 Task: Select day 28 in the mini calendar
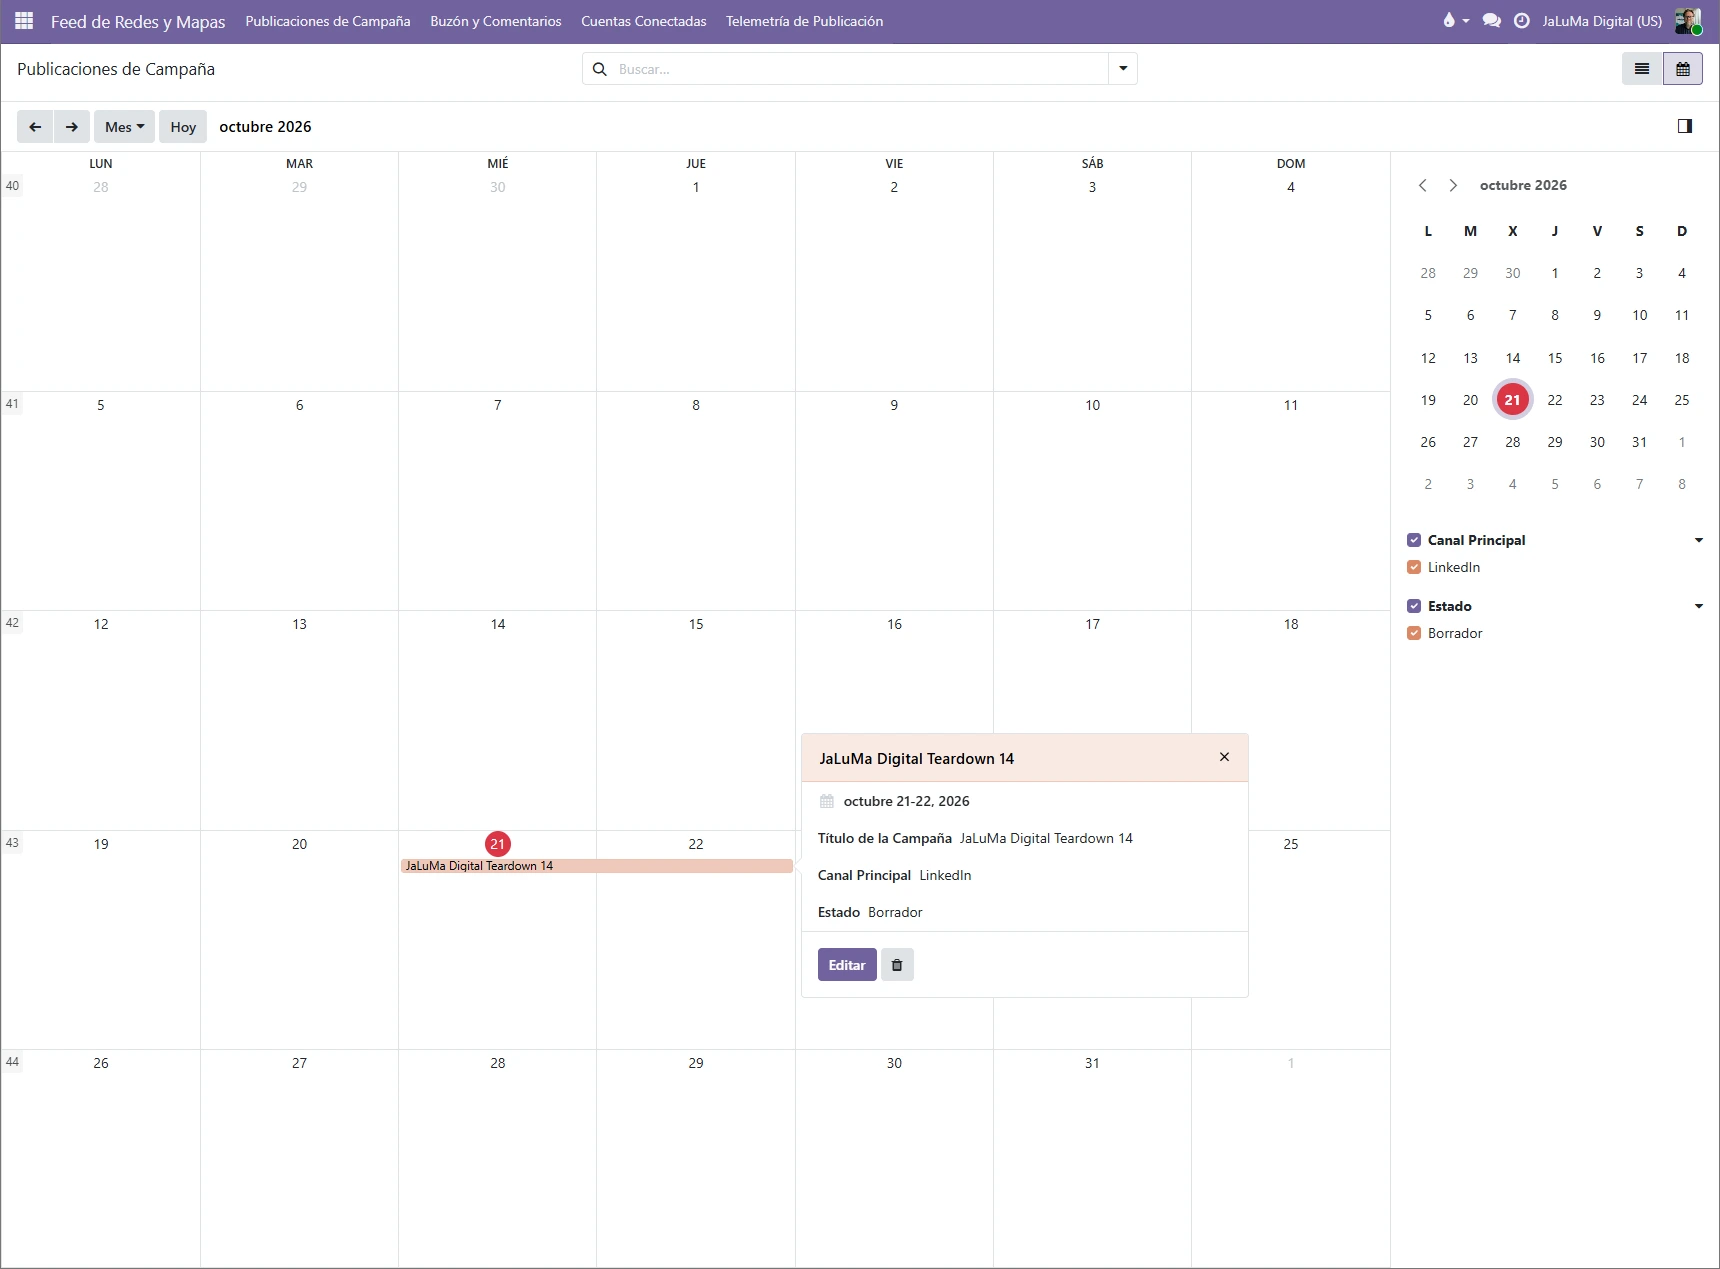1513,442
